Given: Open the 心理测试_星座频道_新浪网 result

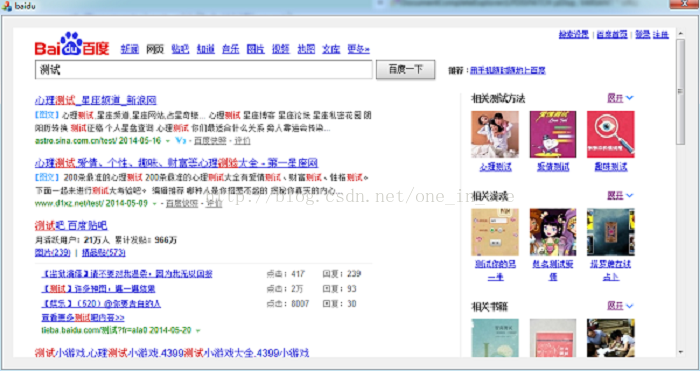Looking at the screenshot, I should (96, 100).
